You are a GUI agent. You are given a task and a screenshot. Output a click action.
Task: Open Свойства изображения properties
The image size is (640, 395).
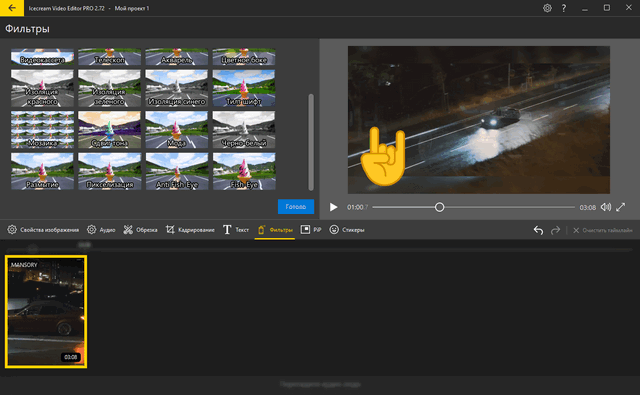pyautogui.click(x=43, y=230)
